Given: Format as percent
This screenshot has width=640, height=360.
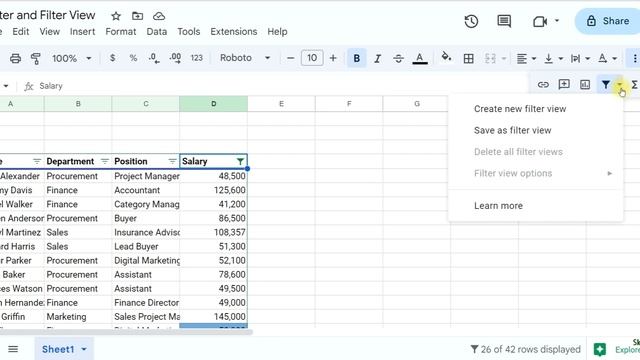Looking at the screenshot, I should point(133,58).
